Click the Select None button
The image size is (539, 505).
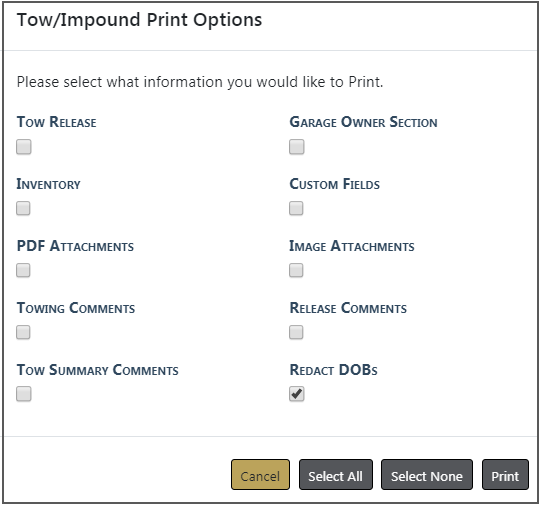(427, 475)
